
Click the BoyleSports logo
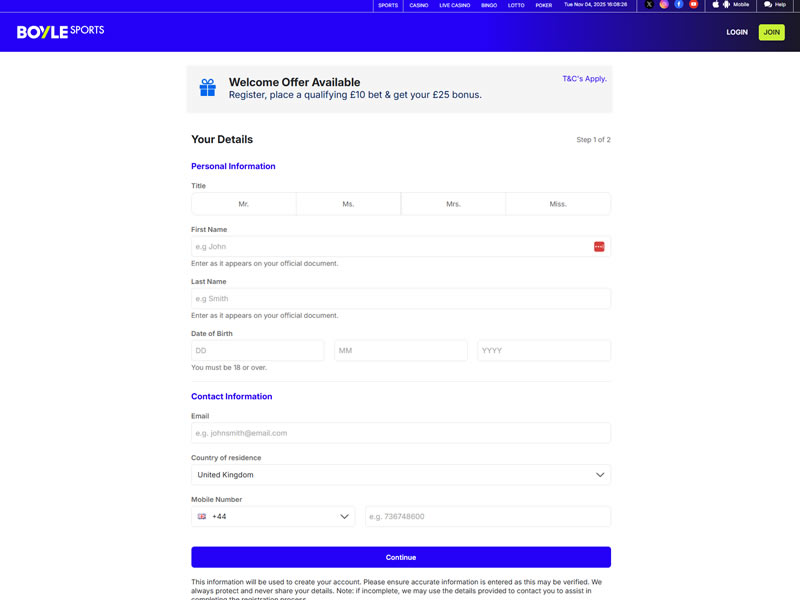(x=60, y=31)
